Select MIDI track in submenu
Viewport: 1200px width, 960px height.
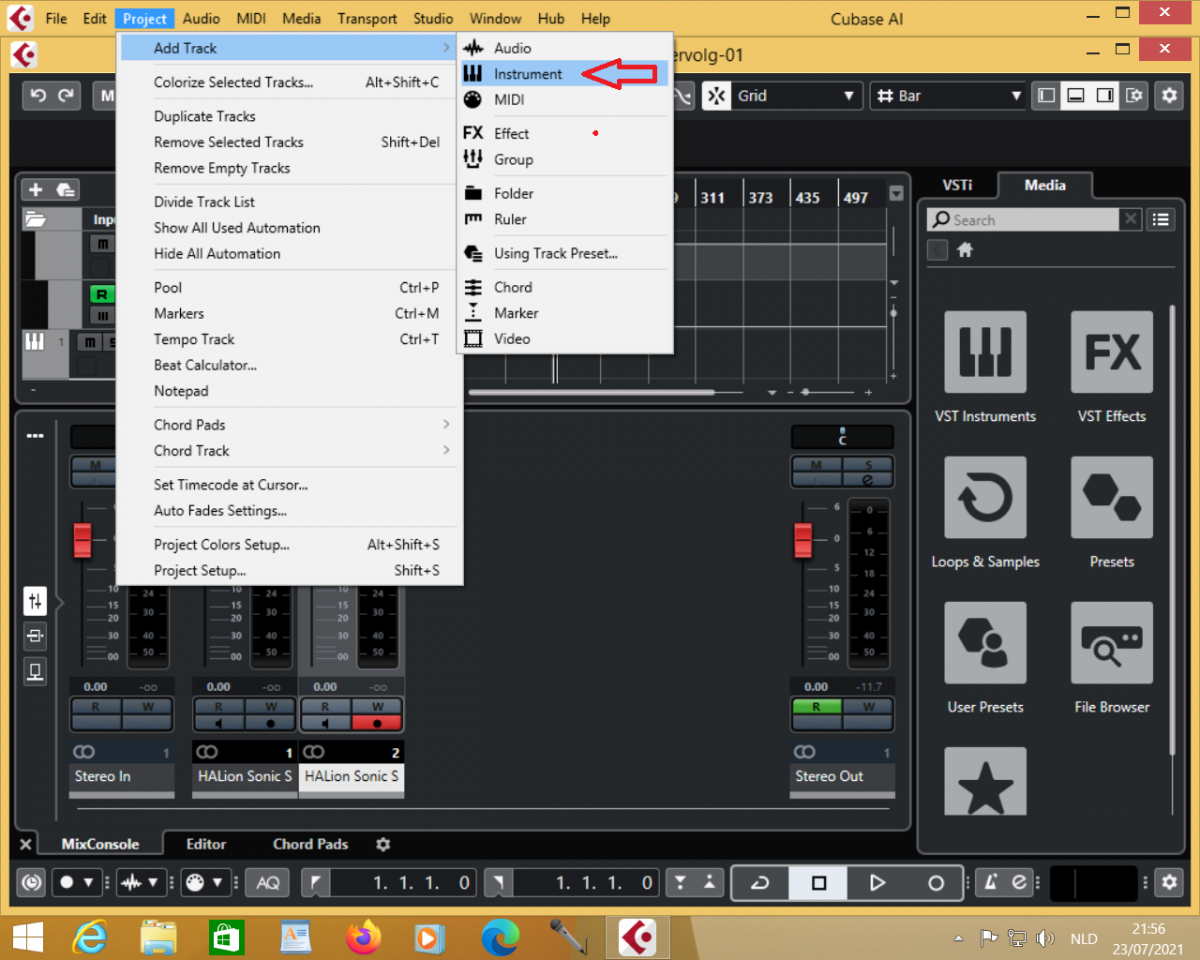coord(564,100)
